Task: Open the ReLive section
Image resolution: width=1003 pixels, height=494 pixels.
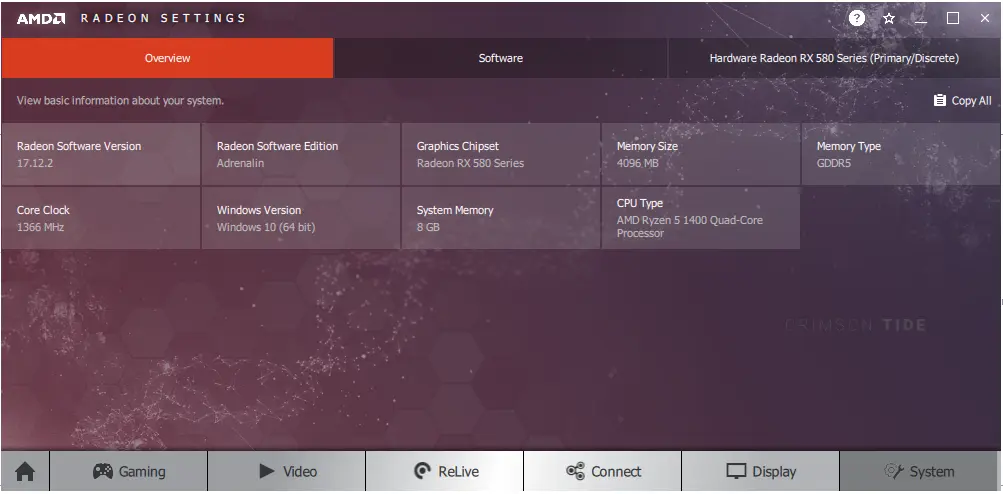Action: point(445,472)
